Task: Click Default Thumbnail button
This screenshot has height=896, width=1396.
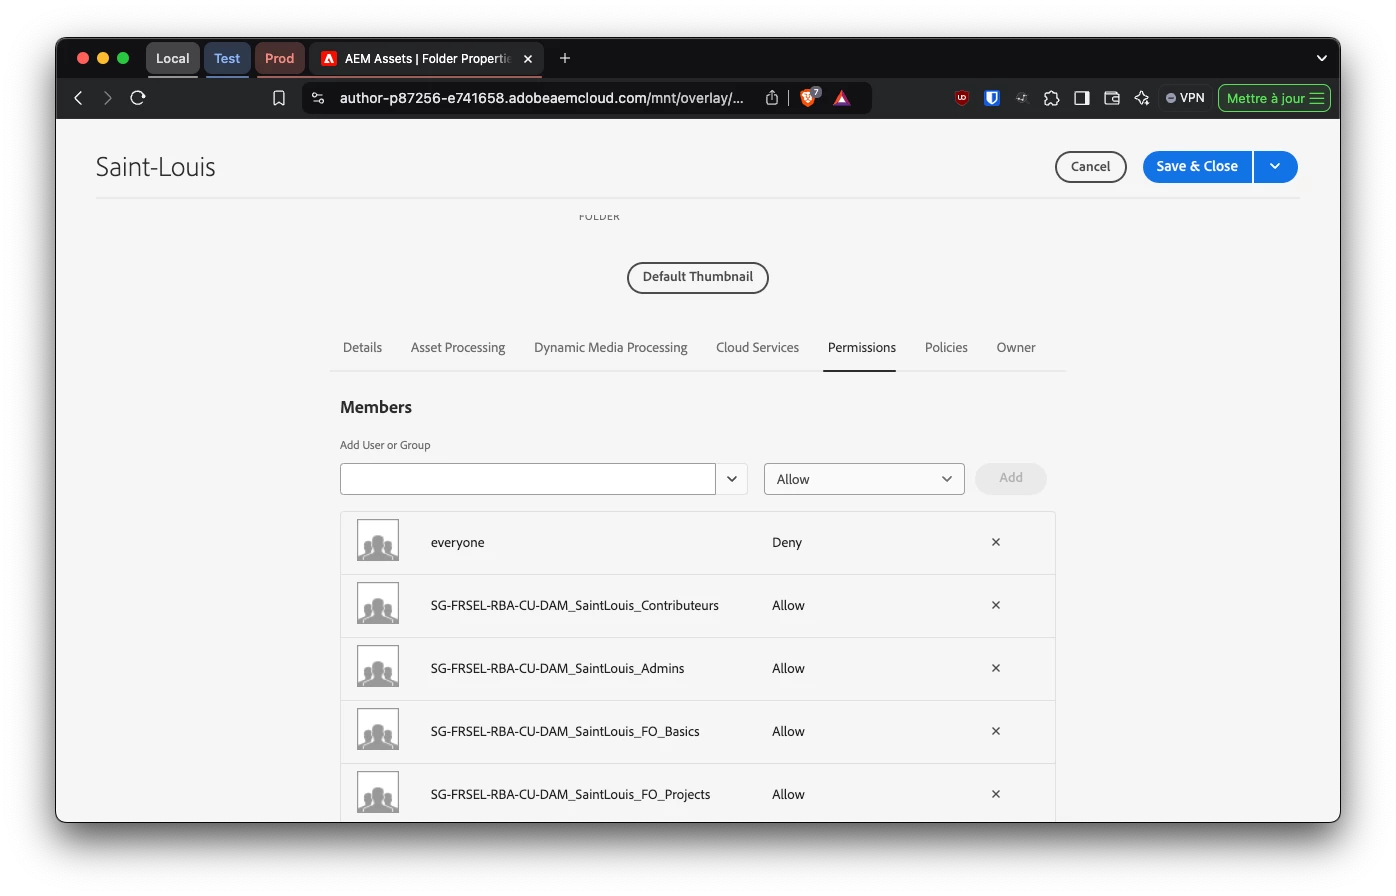Action: 698,277
